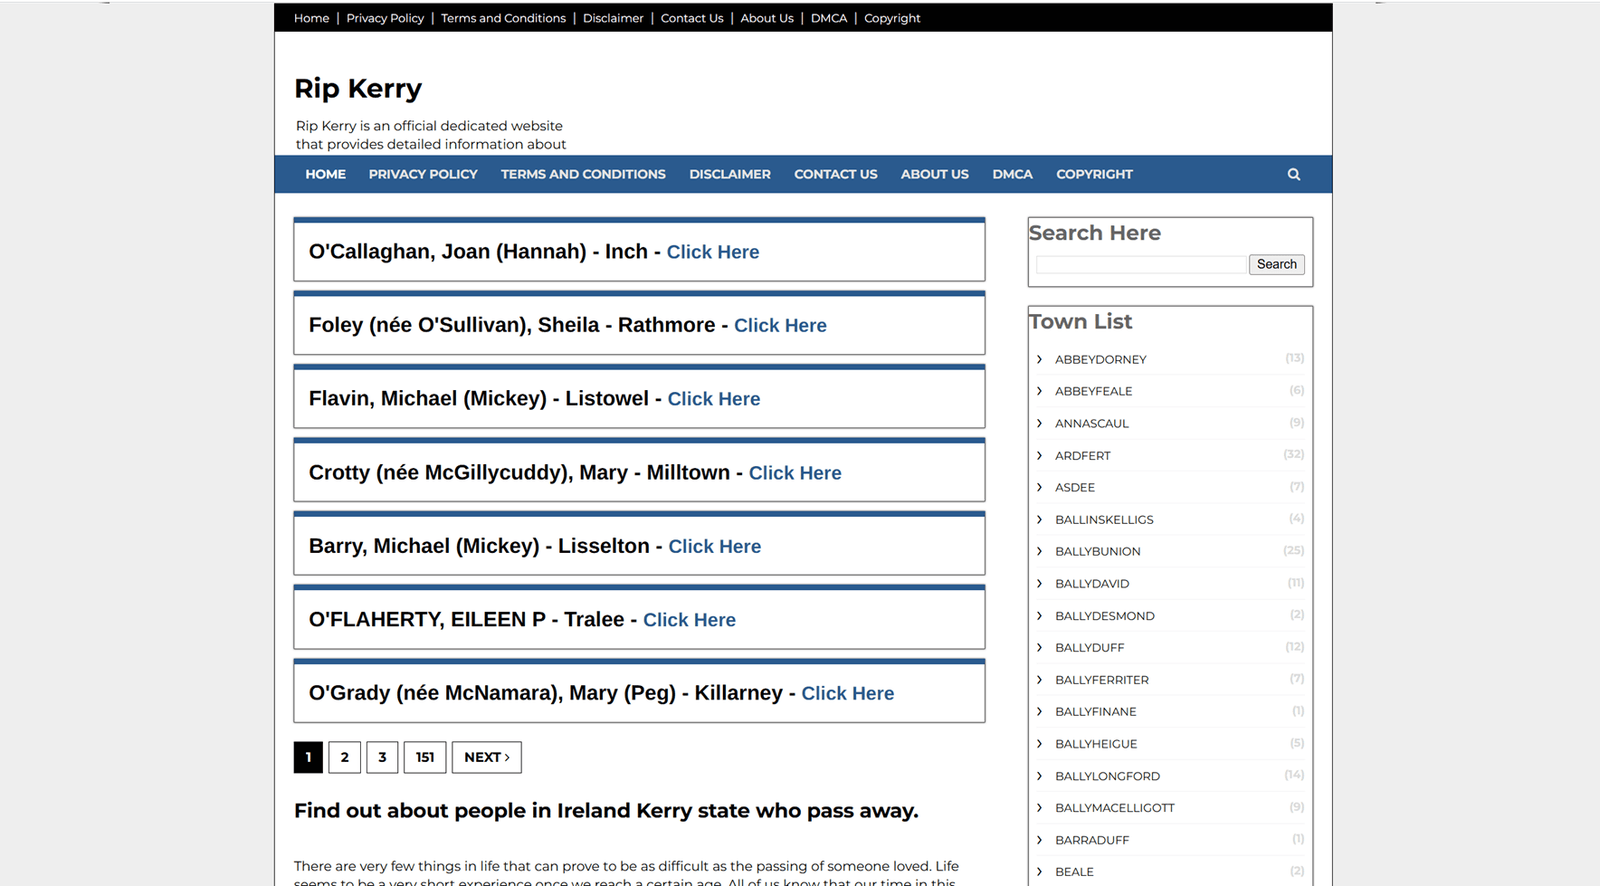Click the NEXT pagination button
Image resolution: width=1600 pixels, height=886 pixels.
click(x=487, y=757)
